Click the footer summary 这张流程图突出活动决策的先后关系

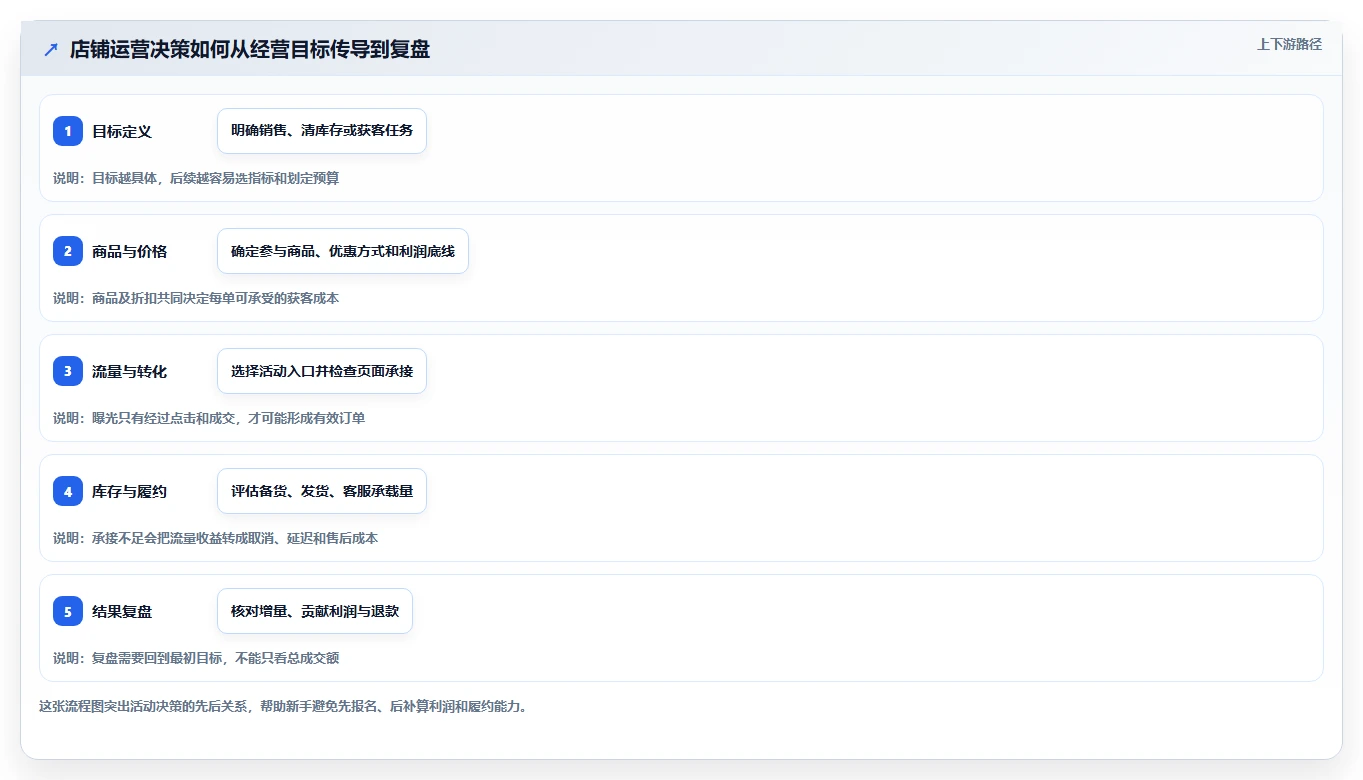145,706
